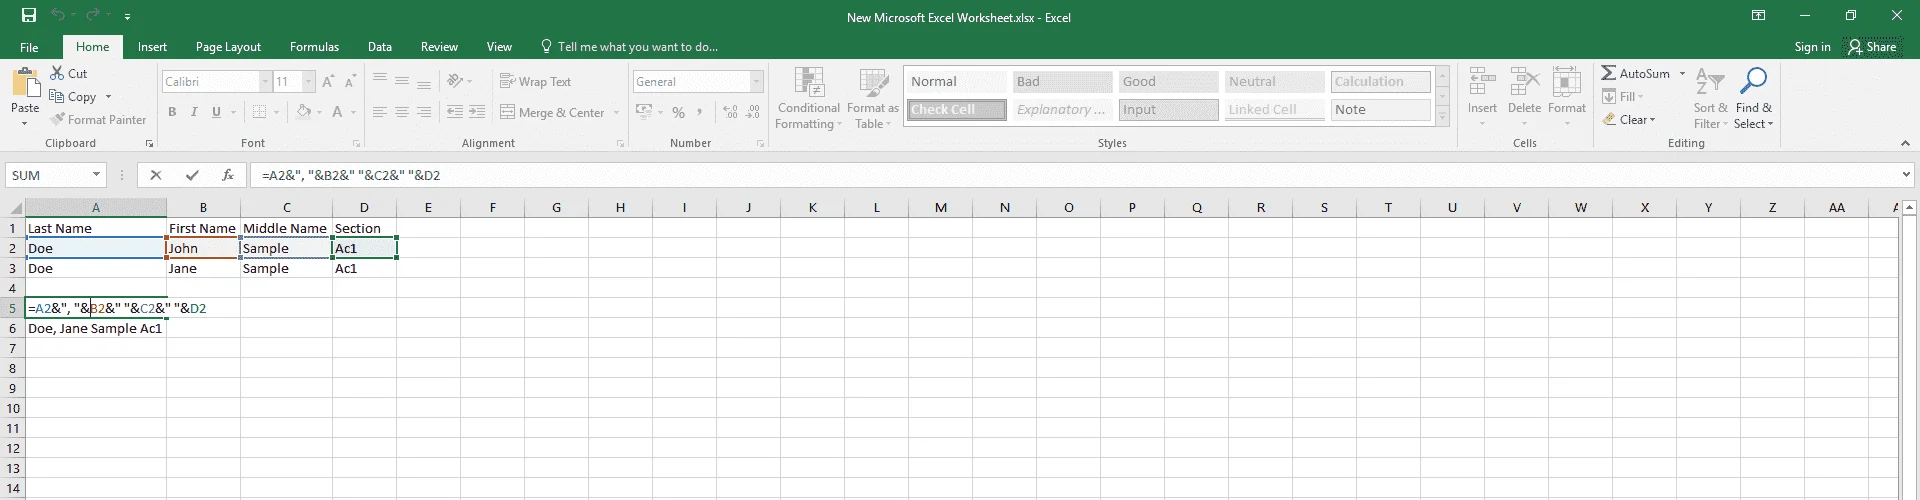Open the AutoSum dropdown arrow
The width and height of the screenshot is (1920, 500).
1682,73
